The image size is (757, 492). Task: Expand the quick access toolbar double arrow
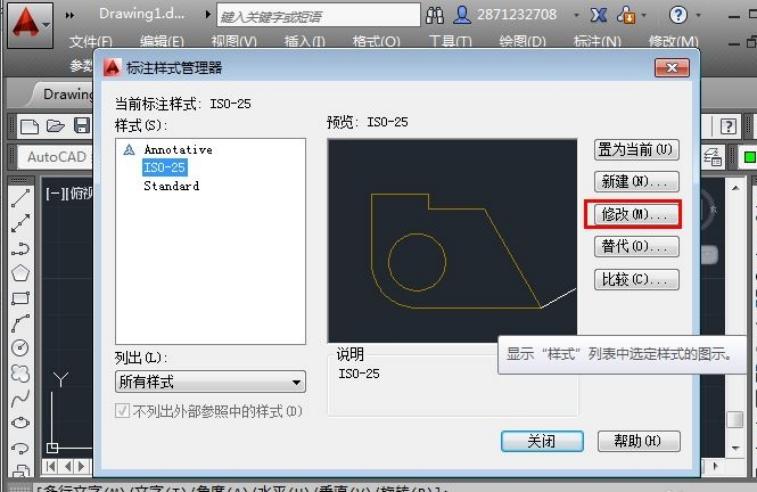click(70, 15)
